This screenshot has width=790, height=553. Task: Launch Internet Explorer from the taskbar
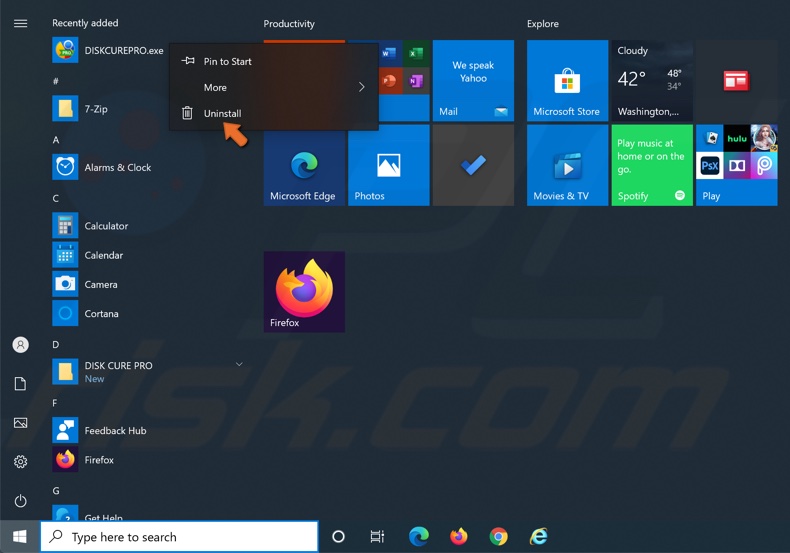(539, 536)
